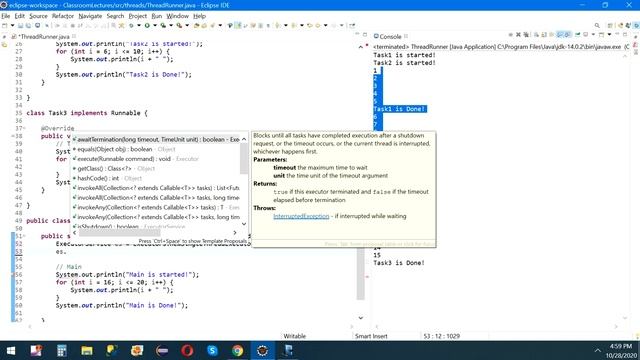Click Remove All Terminated Launches icon
The width and height of the screenshot is (640, 360).
[x=526, y=35]
